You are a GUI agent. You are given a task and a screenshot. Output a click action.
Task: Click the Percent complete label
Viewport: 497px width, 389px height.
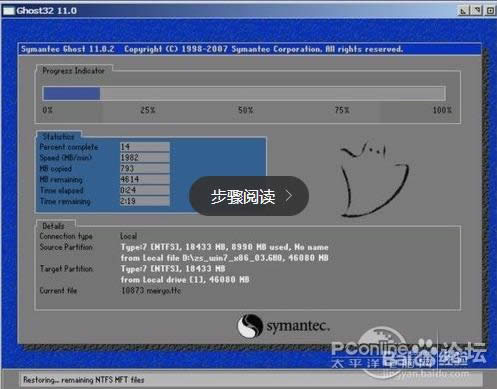[69, 147]
